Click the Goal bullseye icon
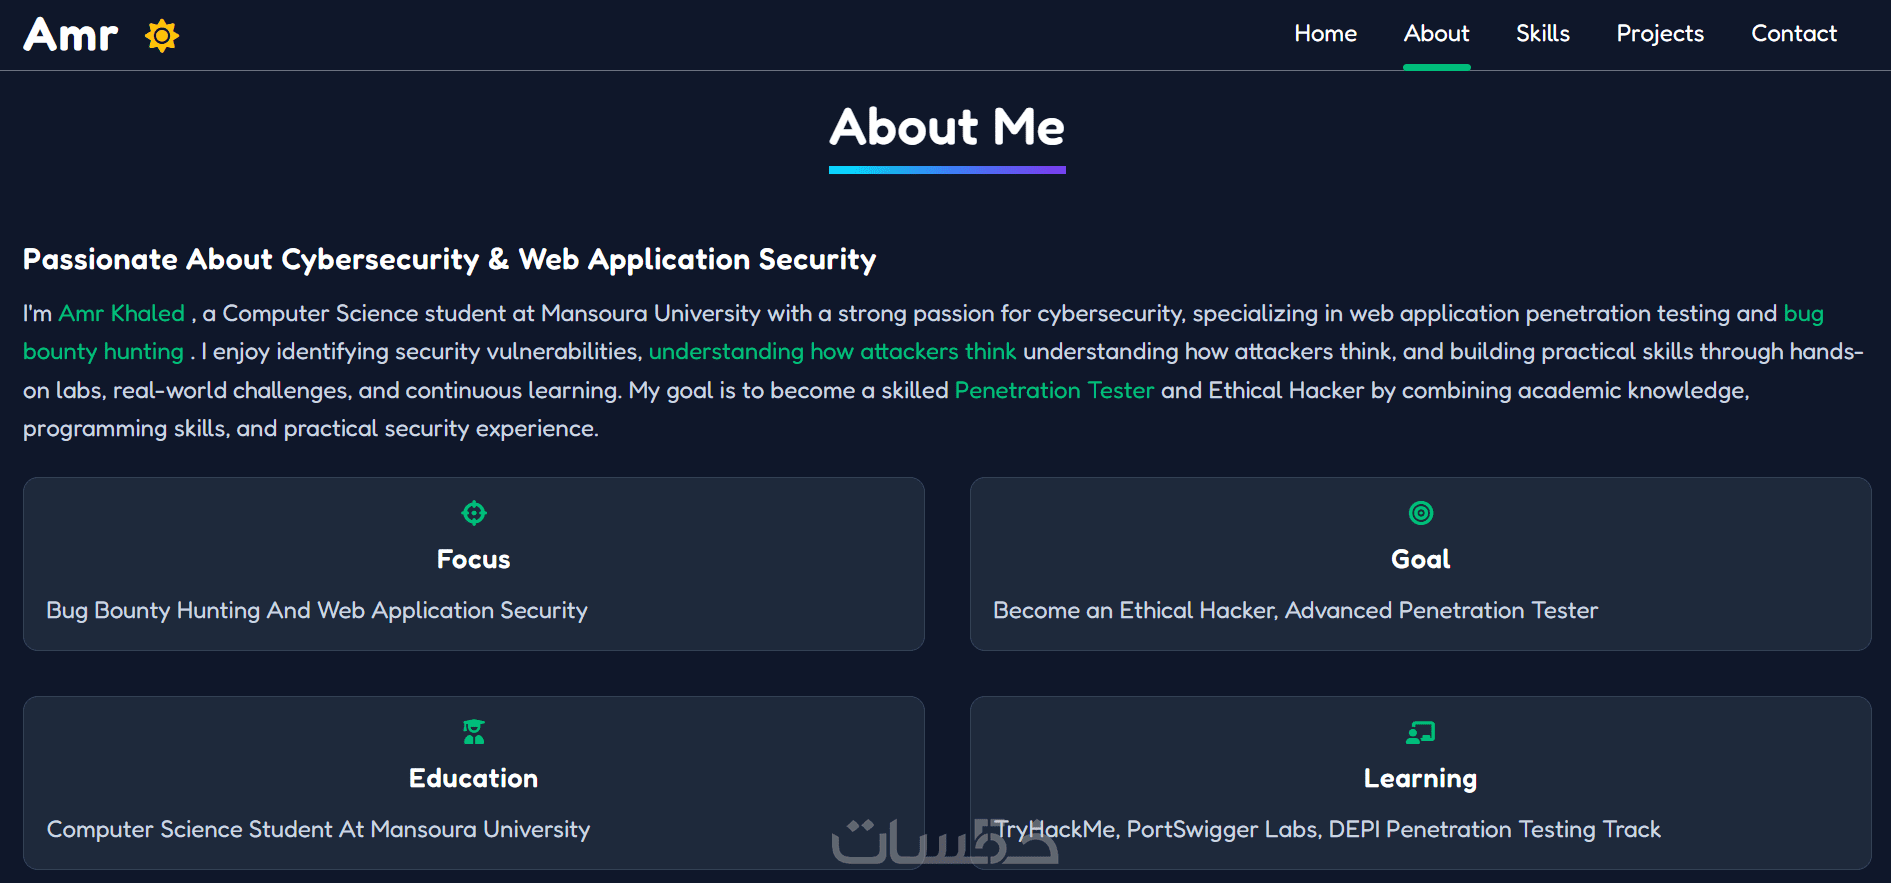1891x883 pixels. tap(1421, 513)
